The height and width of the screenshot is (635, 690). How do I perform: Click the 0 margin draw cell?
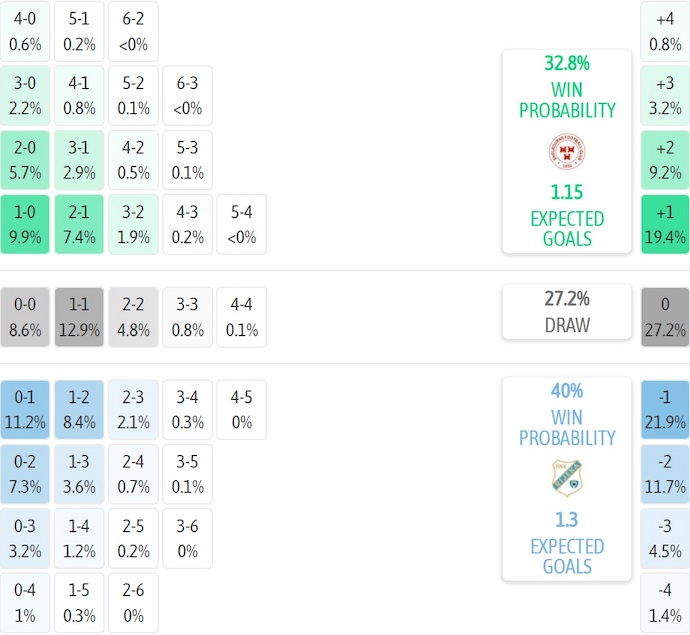[x=665, y=316]
